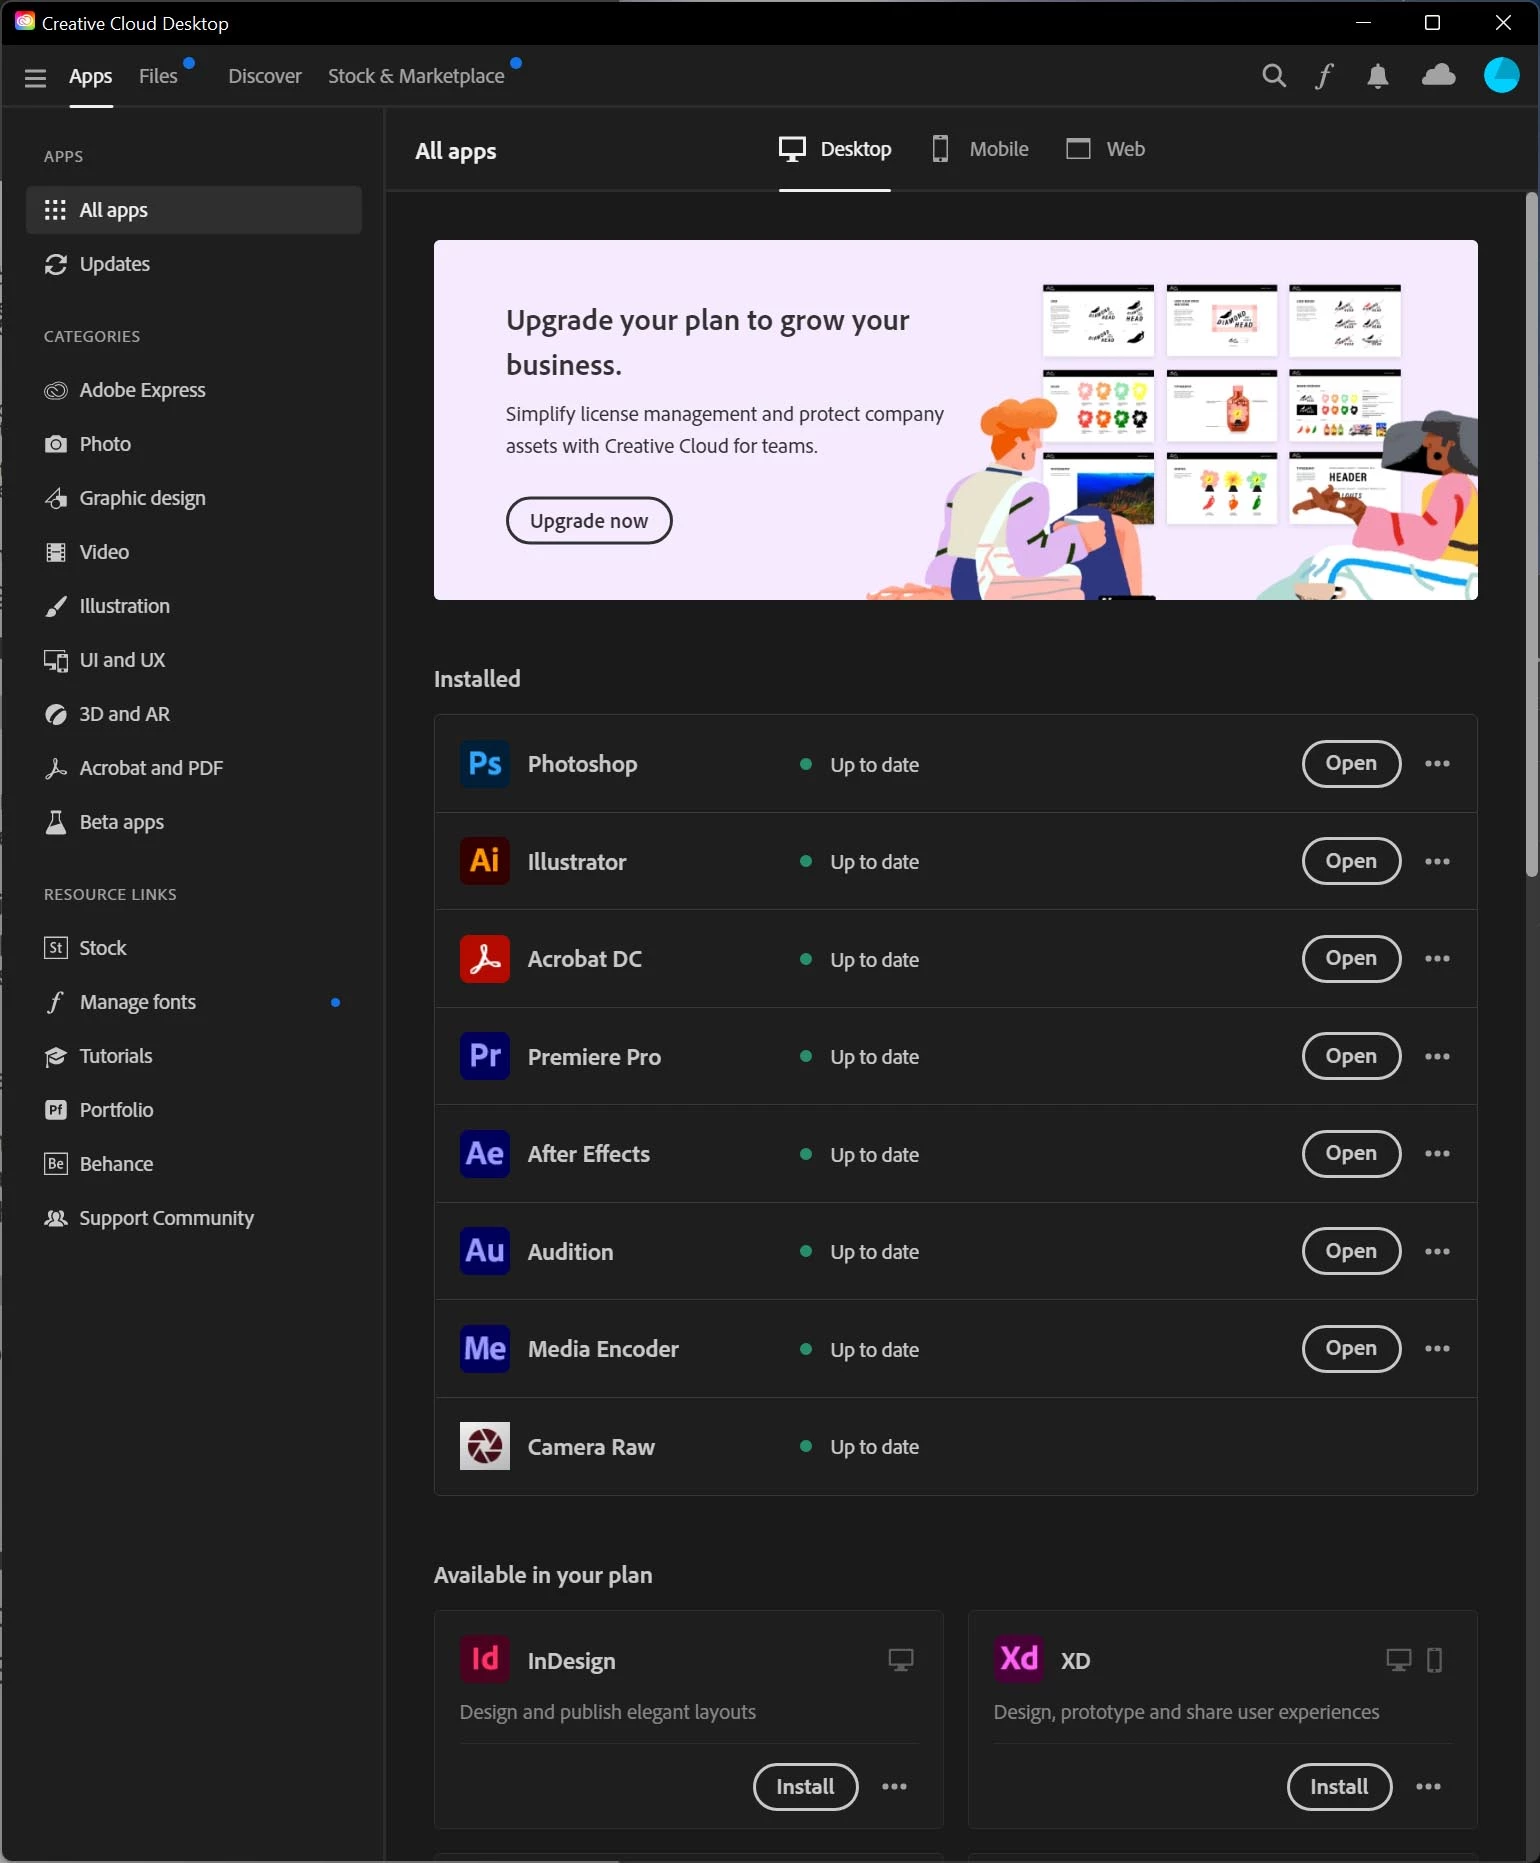Open more options for Photoshop
Screen dimensions: 1540x1863
click(x=1437, y=764)
